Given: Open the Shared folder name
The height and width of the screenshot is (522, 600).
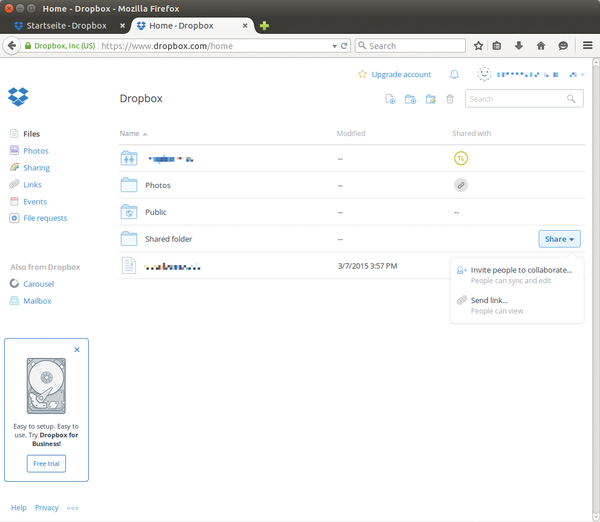Looking at the screenshot, I should click(168, 239).
